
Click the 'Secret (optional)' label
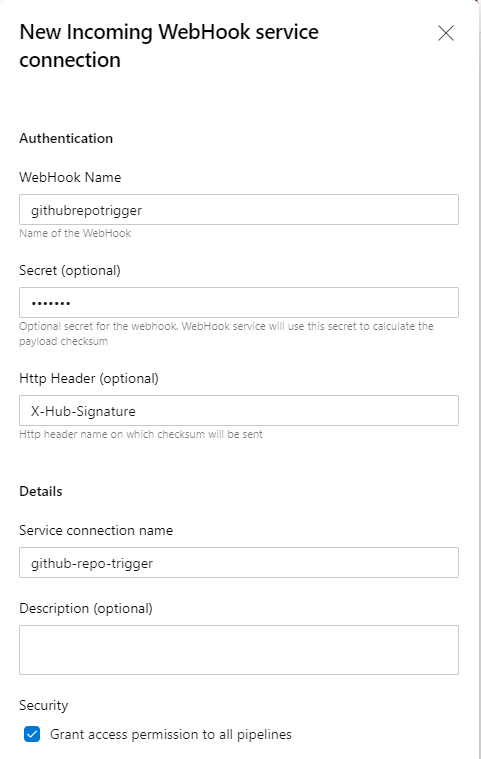point(70,270)
